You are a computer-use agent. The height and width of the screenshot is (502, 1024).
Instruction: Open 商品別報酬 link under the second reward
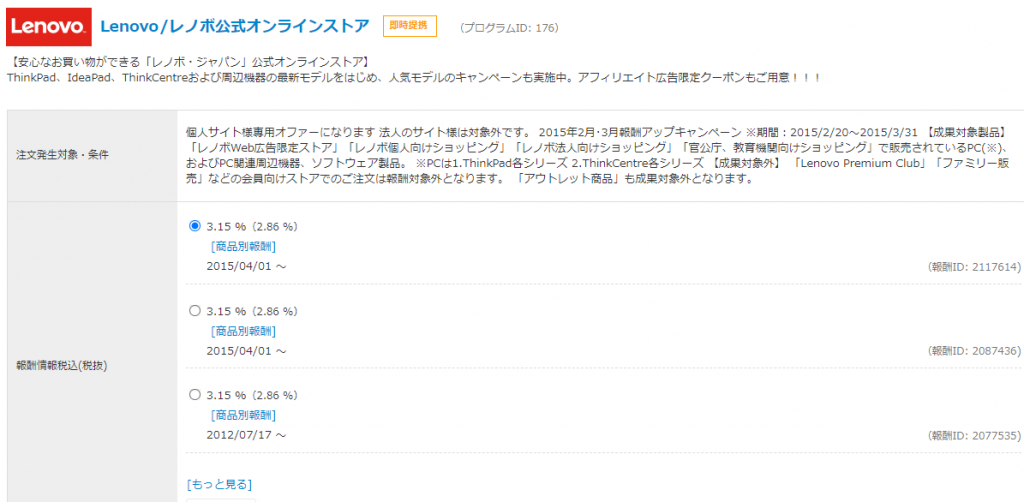[x=243, y=331]
